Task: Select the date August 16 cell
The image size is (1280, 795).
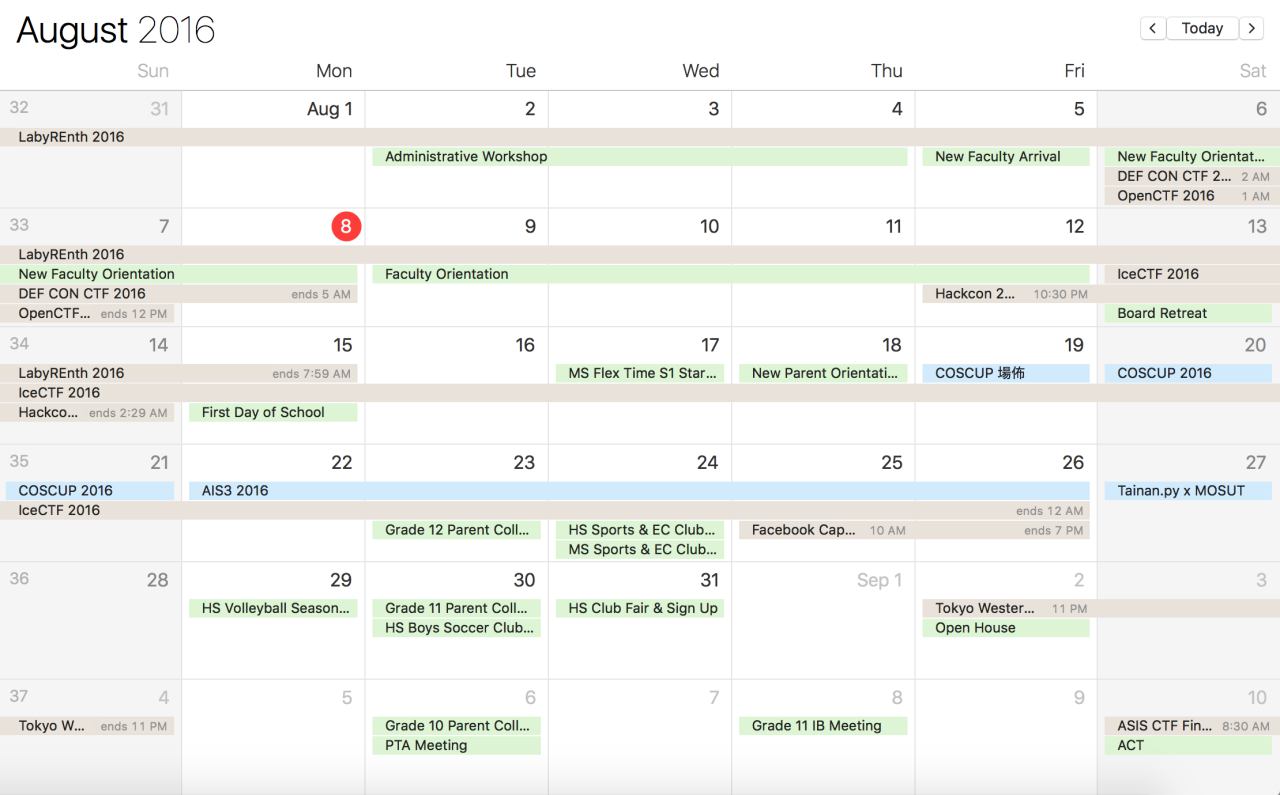Action: point(456,400)
